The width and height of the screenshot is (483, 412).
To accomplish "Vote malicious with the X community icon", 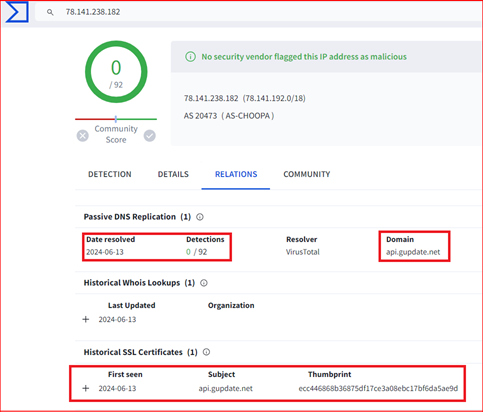I will (83, 136).
